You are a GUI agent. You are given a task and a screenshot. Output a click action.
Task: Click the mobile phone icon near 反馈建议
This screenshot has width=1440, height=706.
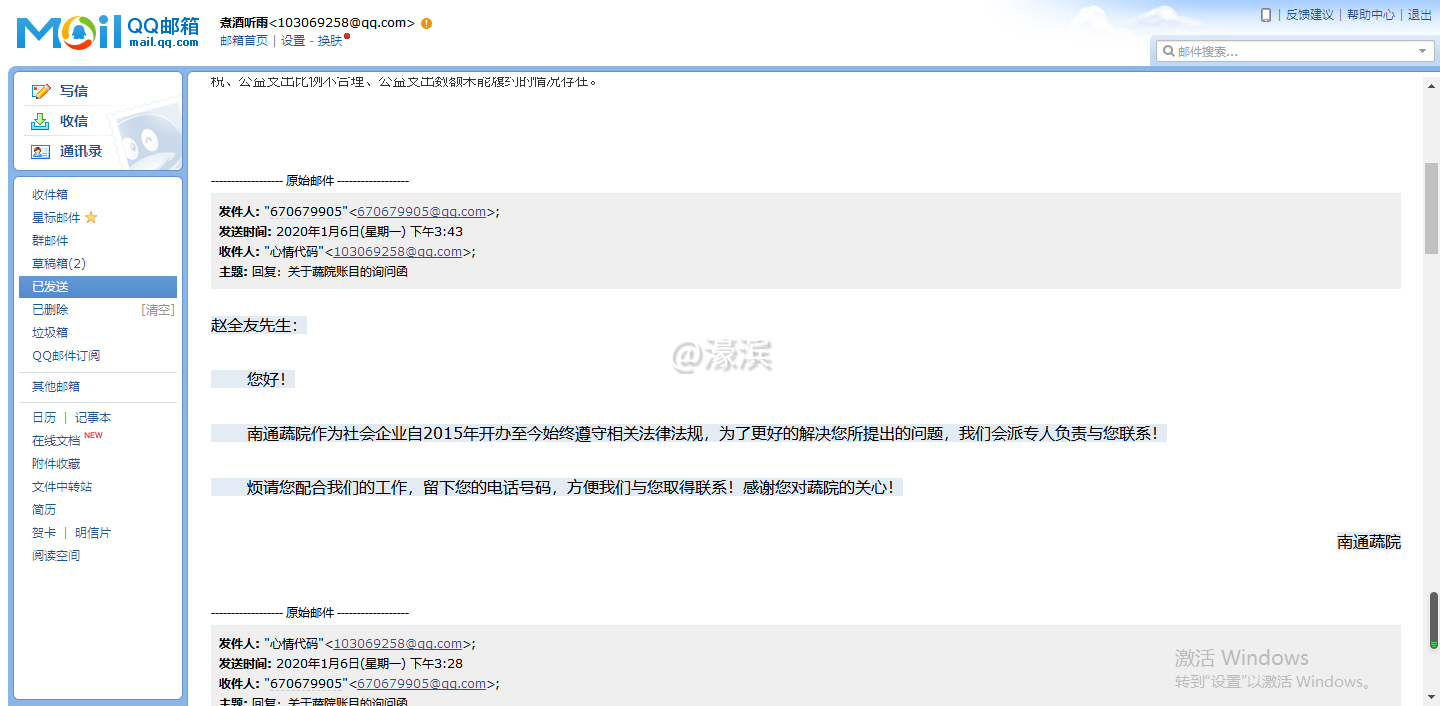[x=1266, y=14]
